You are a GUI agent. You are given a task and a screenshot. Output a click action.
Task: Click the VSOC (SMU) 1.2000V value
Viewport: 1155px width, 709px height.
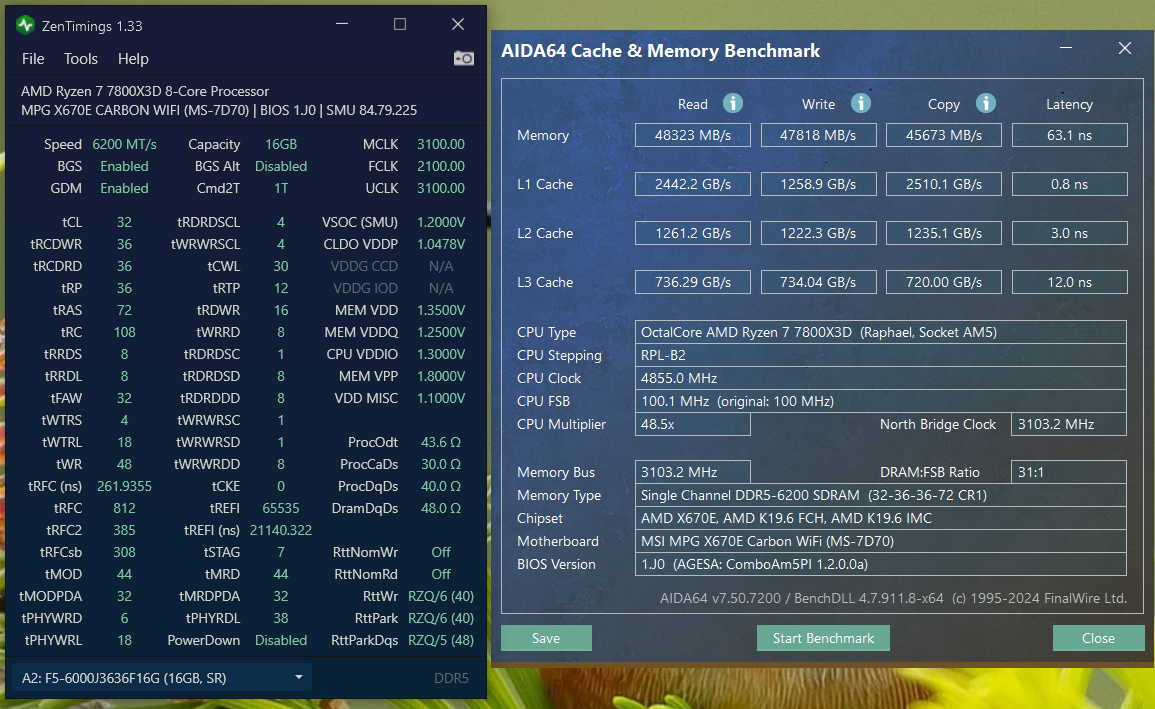[440, 222]
